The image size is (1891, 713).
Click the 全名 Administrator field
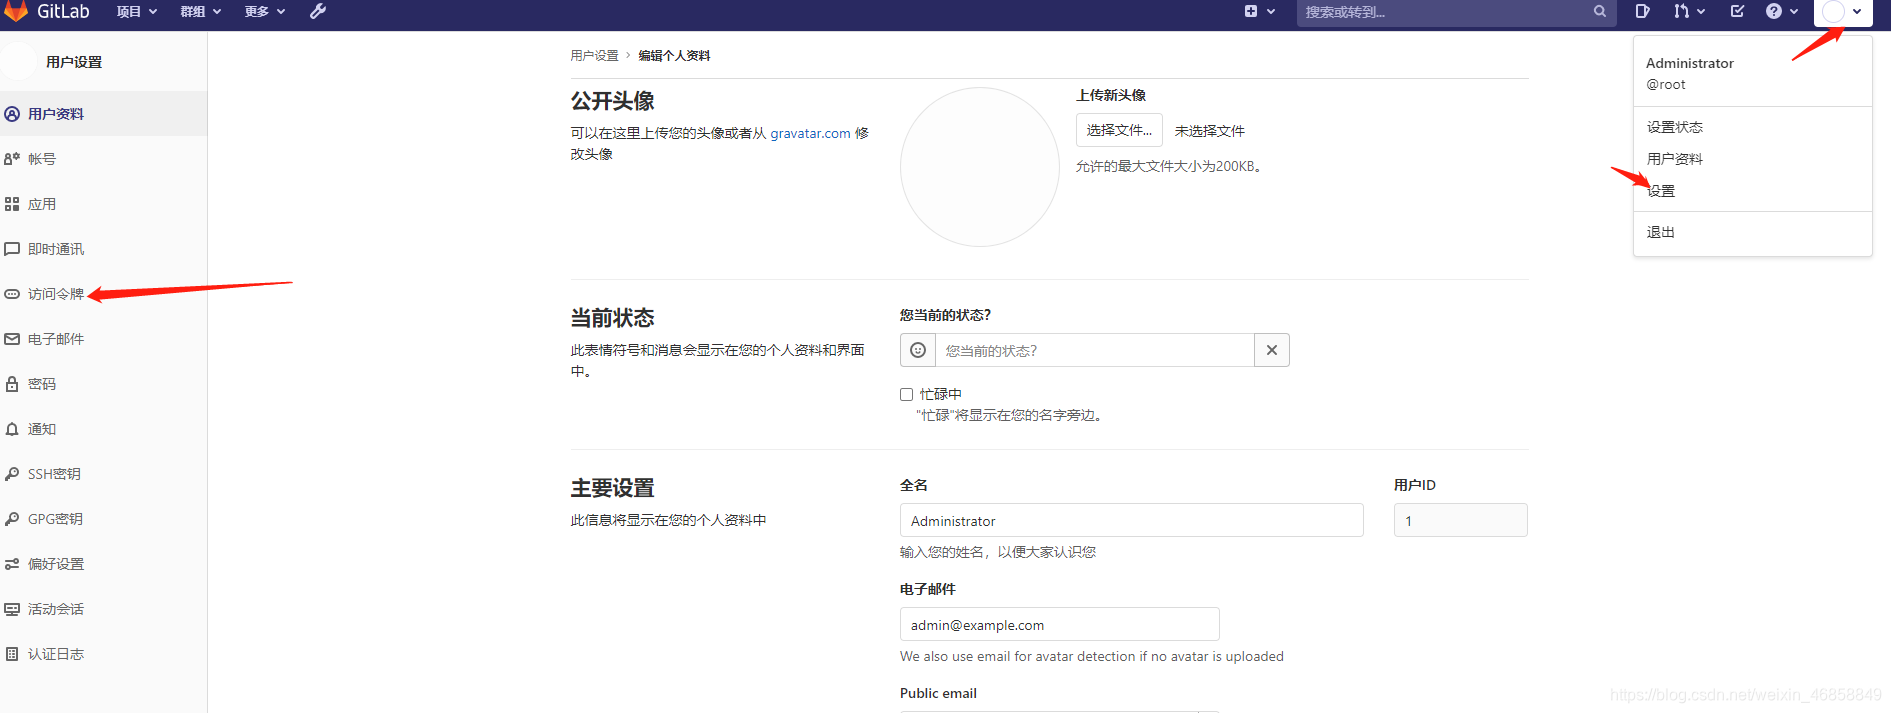(1131, 520)
